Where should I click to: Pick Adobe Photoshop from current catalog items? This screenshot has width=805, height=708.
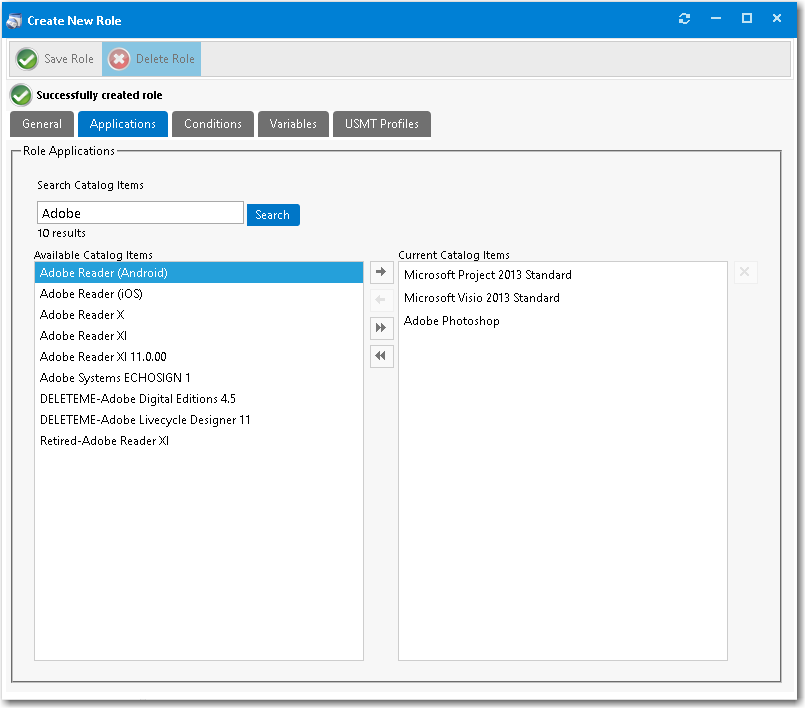click(x=451, y=321)
